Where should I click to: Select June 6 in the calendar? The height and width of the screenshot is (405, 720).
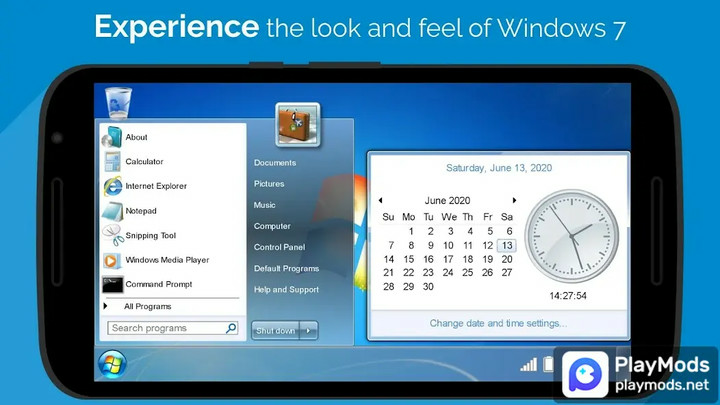[509, 231]
